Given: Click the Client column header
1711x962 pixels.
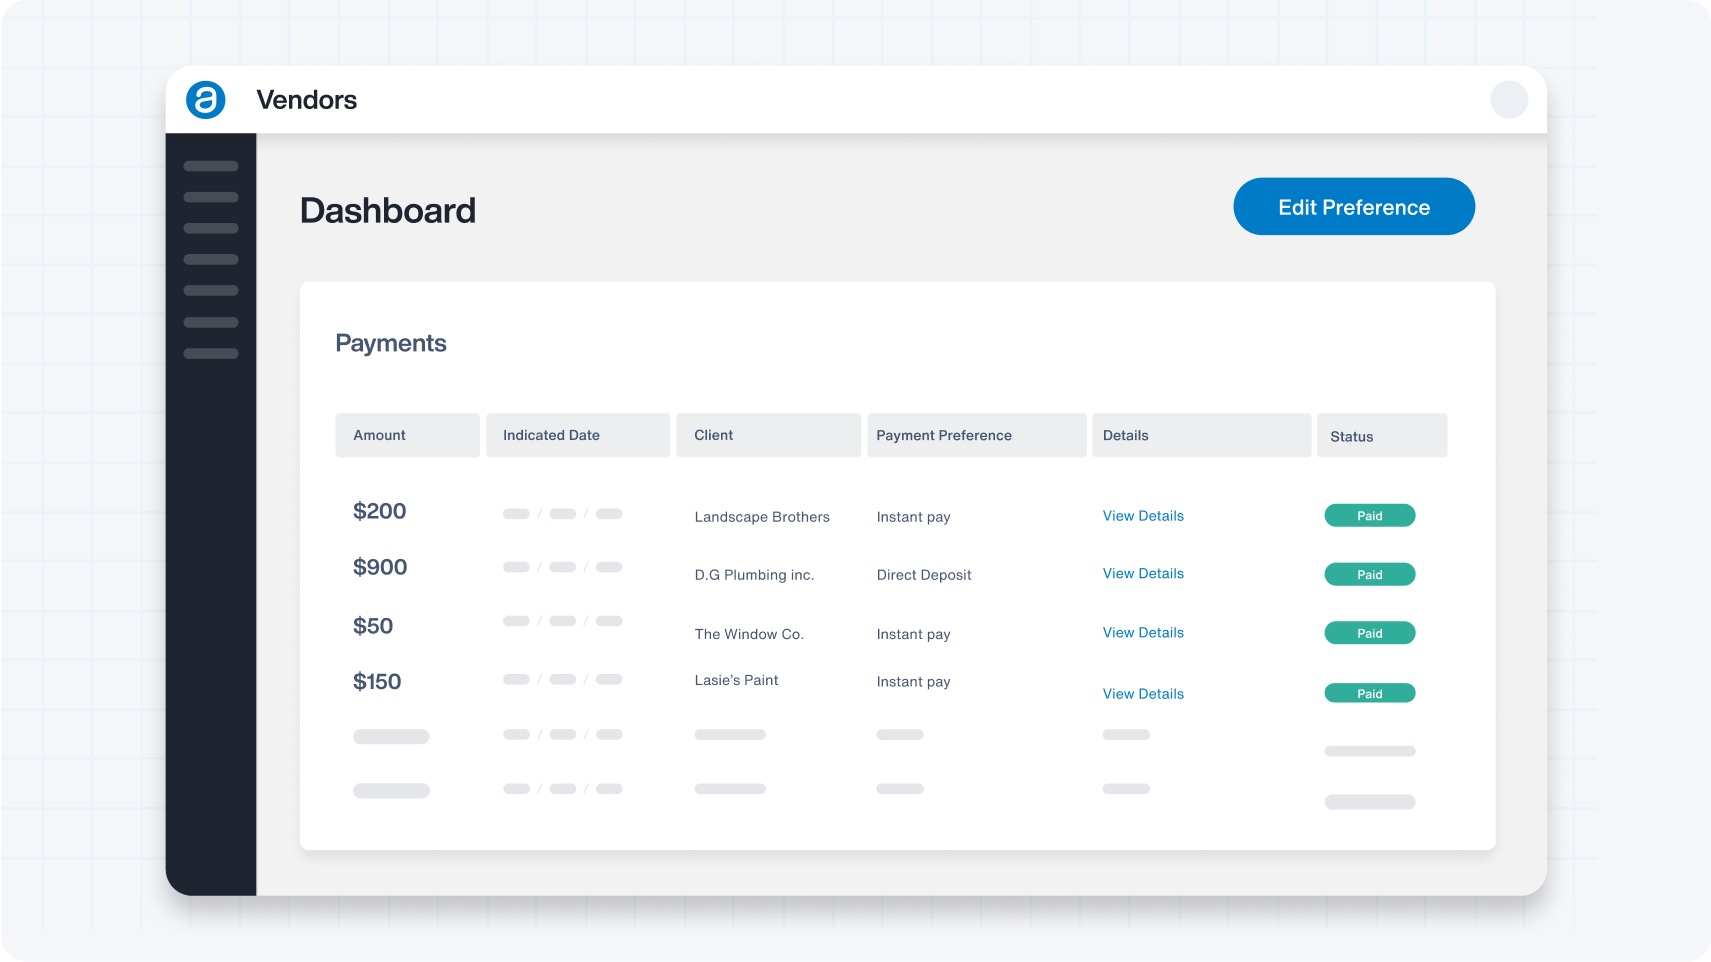Looking at the screenshot, I should pyautogui.click(x=768, y=435).
